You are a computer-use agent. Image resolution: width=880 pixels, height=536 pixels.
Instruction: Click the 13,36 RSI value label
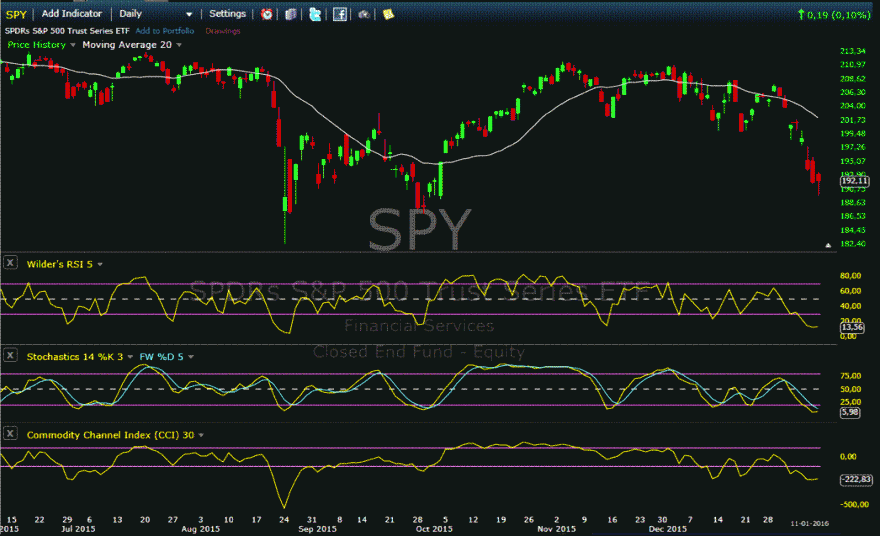(852, 327)
